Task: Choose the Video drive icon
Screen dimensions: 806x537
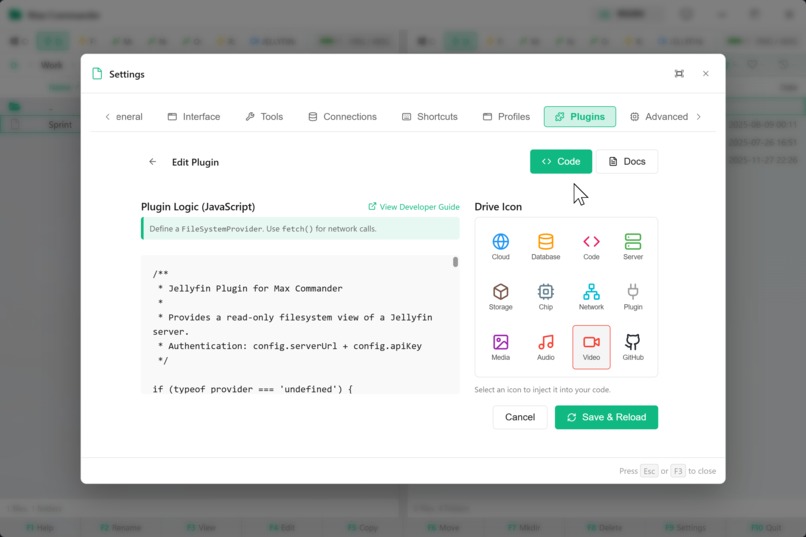Action: (591, 347)
